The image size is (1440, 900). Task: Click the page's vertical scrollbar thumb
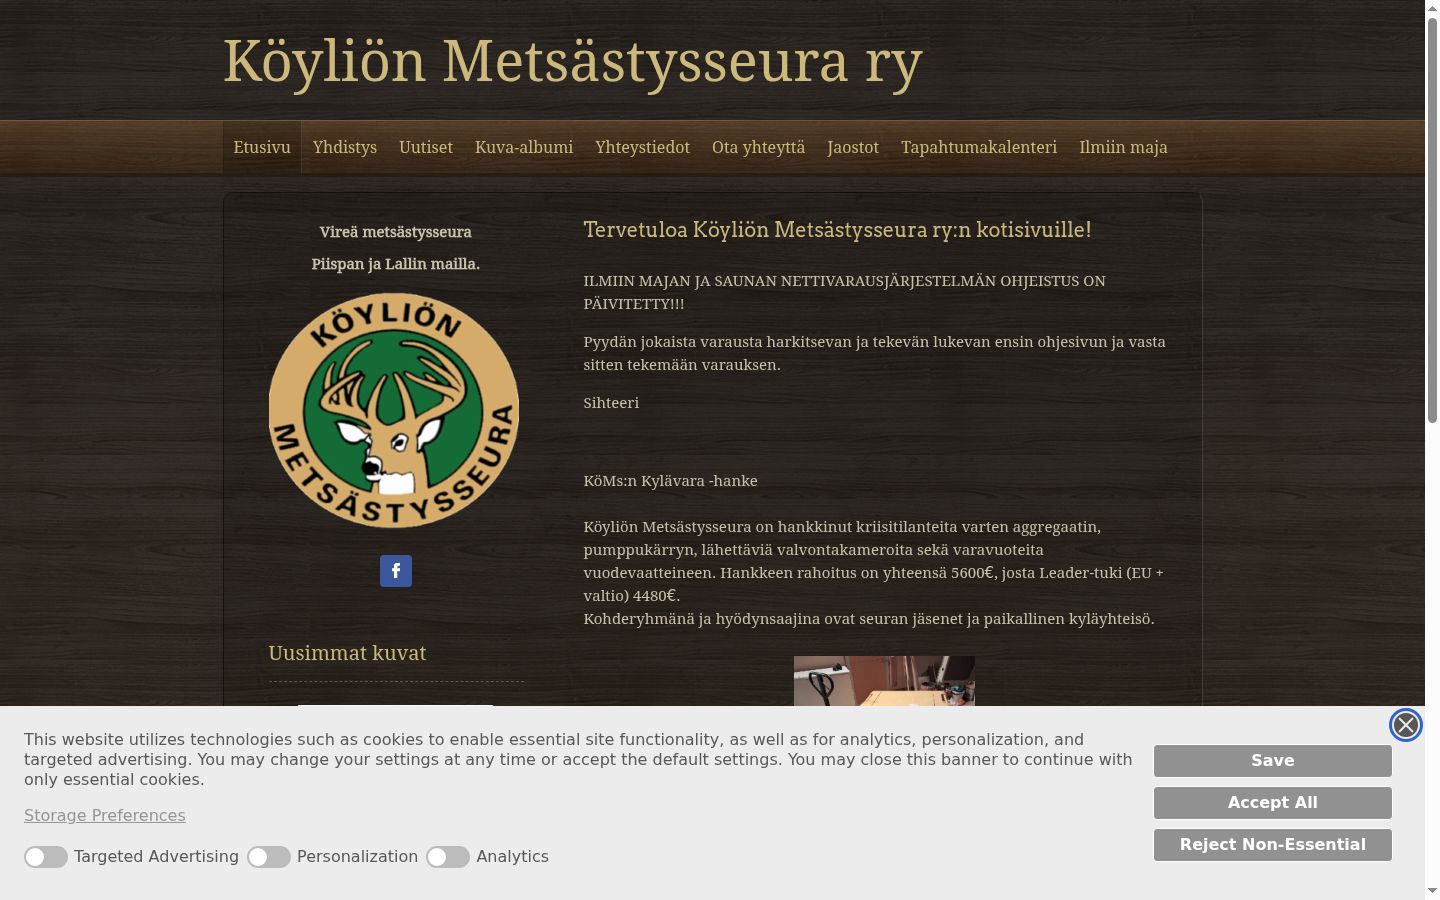[1432, 218]
